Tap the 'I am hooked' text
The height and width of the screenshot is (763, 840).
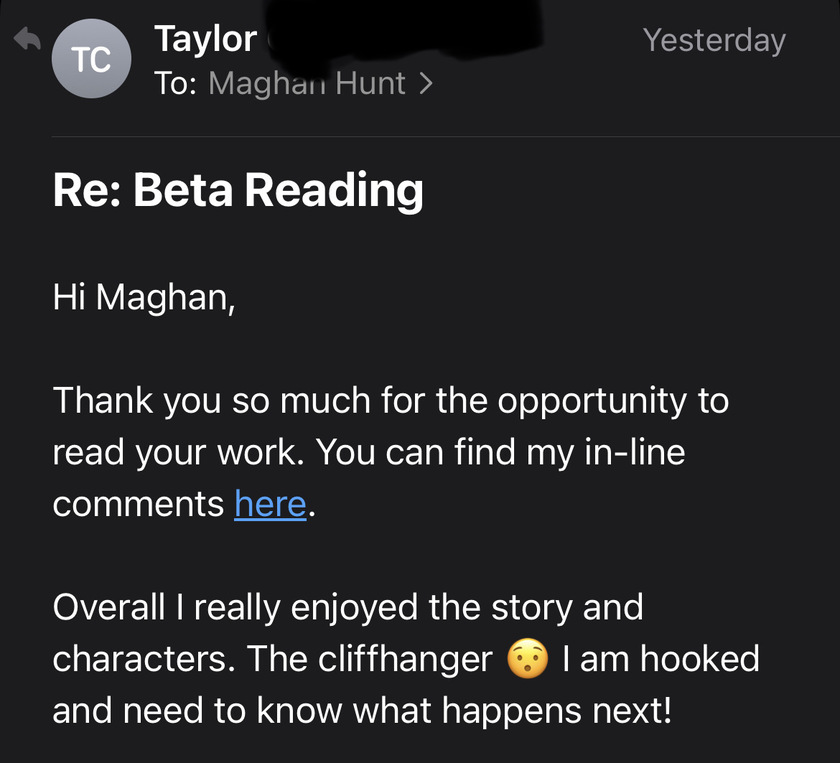(x=661, y=659)
